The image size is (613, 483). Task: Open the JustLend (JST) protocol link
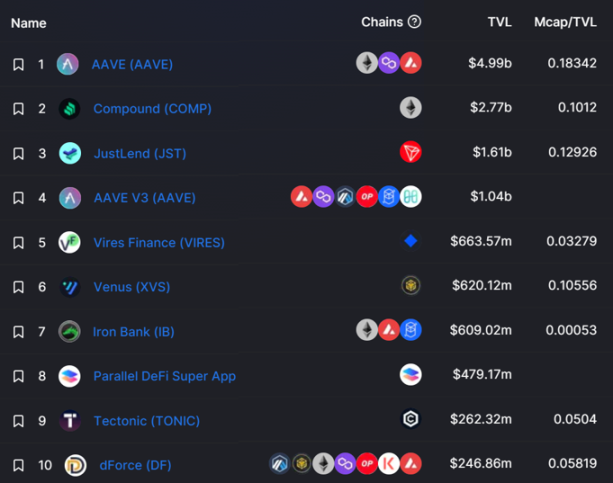click(x=140, y=153)
